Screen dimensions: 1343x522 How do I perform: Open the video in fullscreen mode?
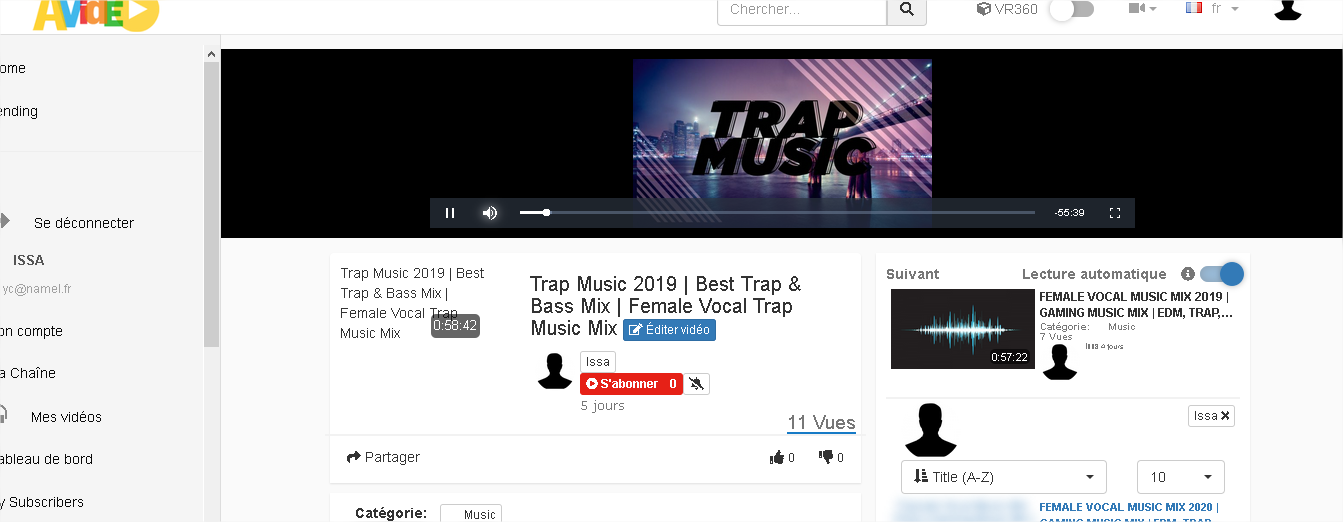tap(1115, 213)
